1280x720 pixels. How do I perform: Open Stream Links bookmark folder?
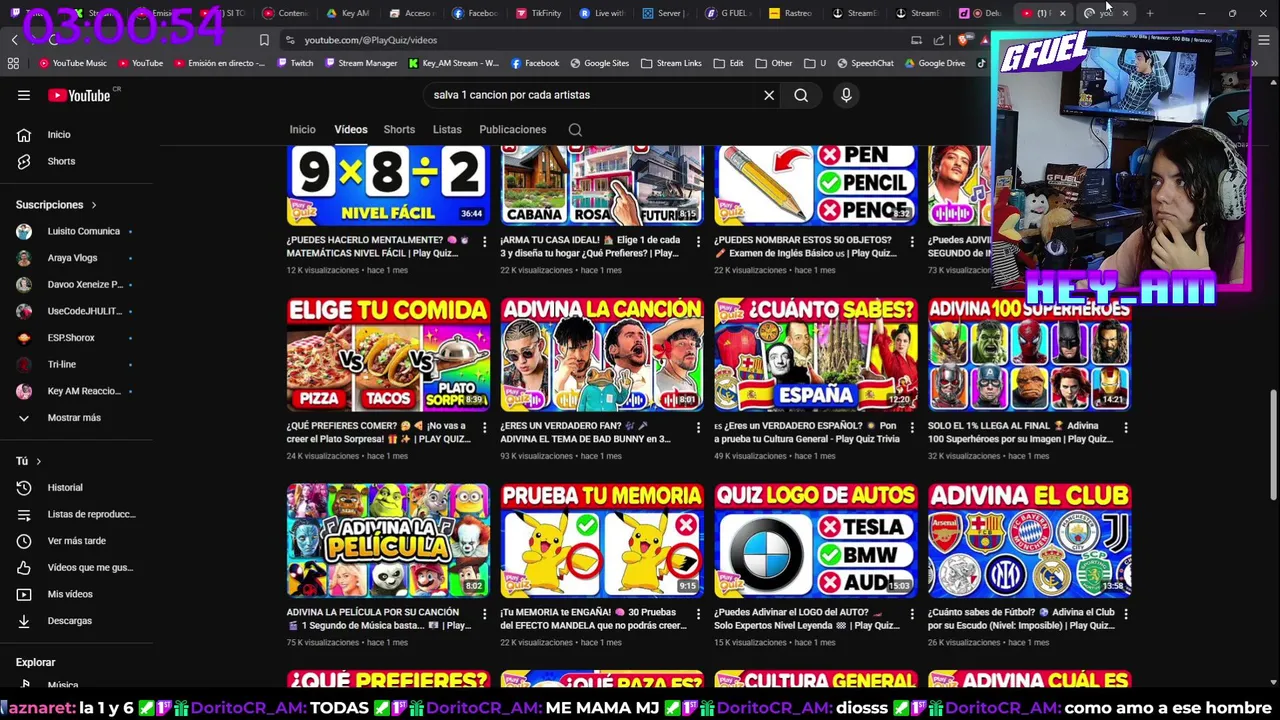(671, 63)
